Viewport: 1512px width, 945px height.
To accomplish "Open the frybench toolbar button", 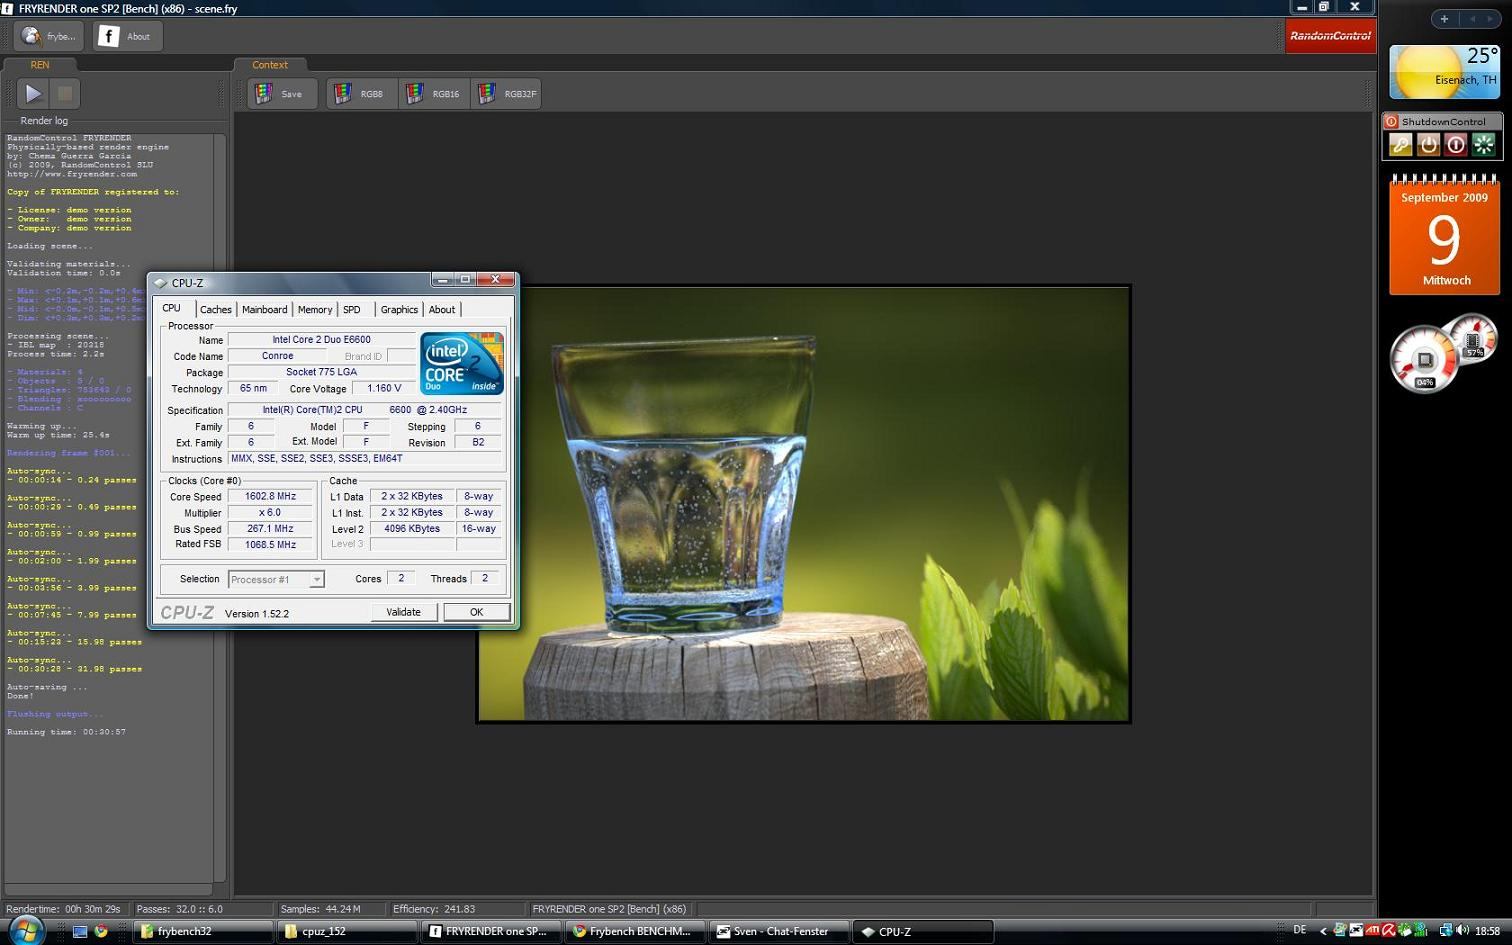I will coord(49,37).
